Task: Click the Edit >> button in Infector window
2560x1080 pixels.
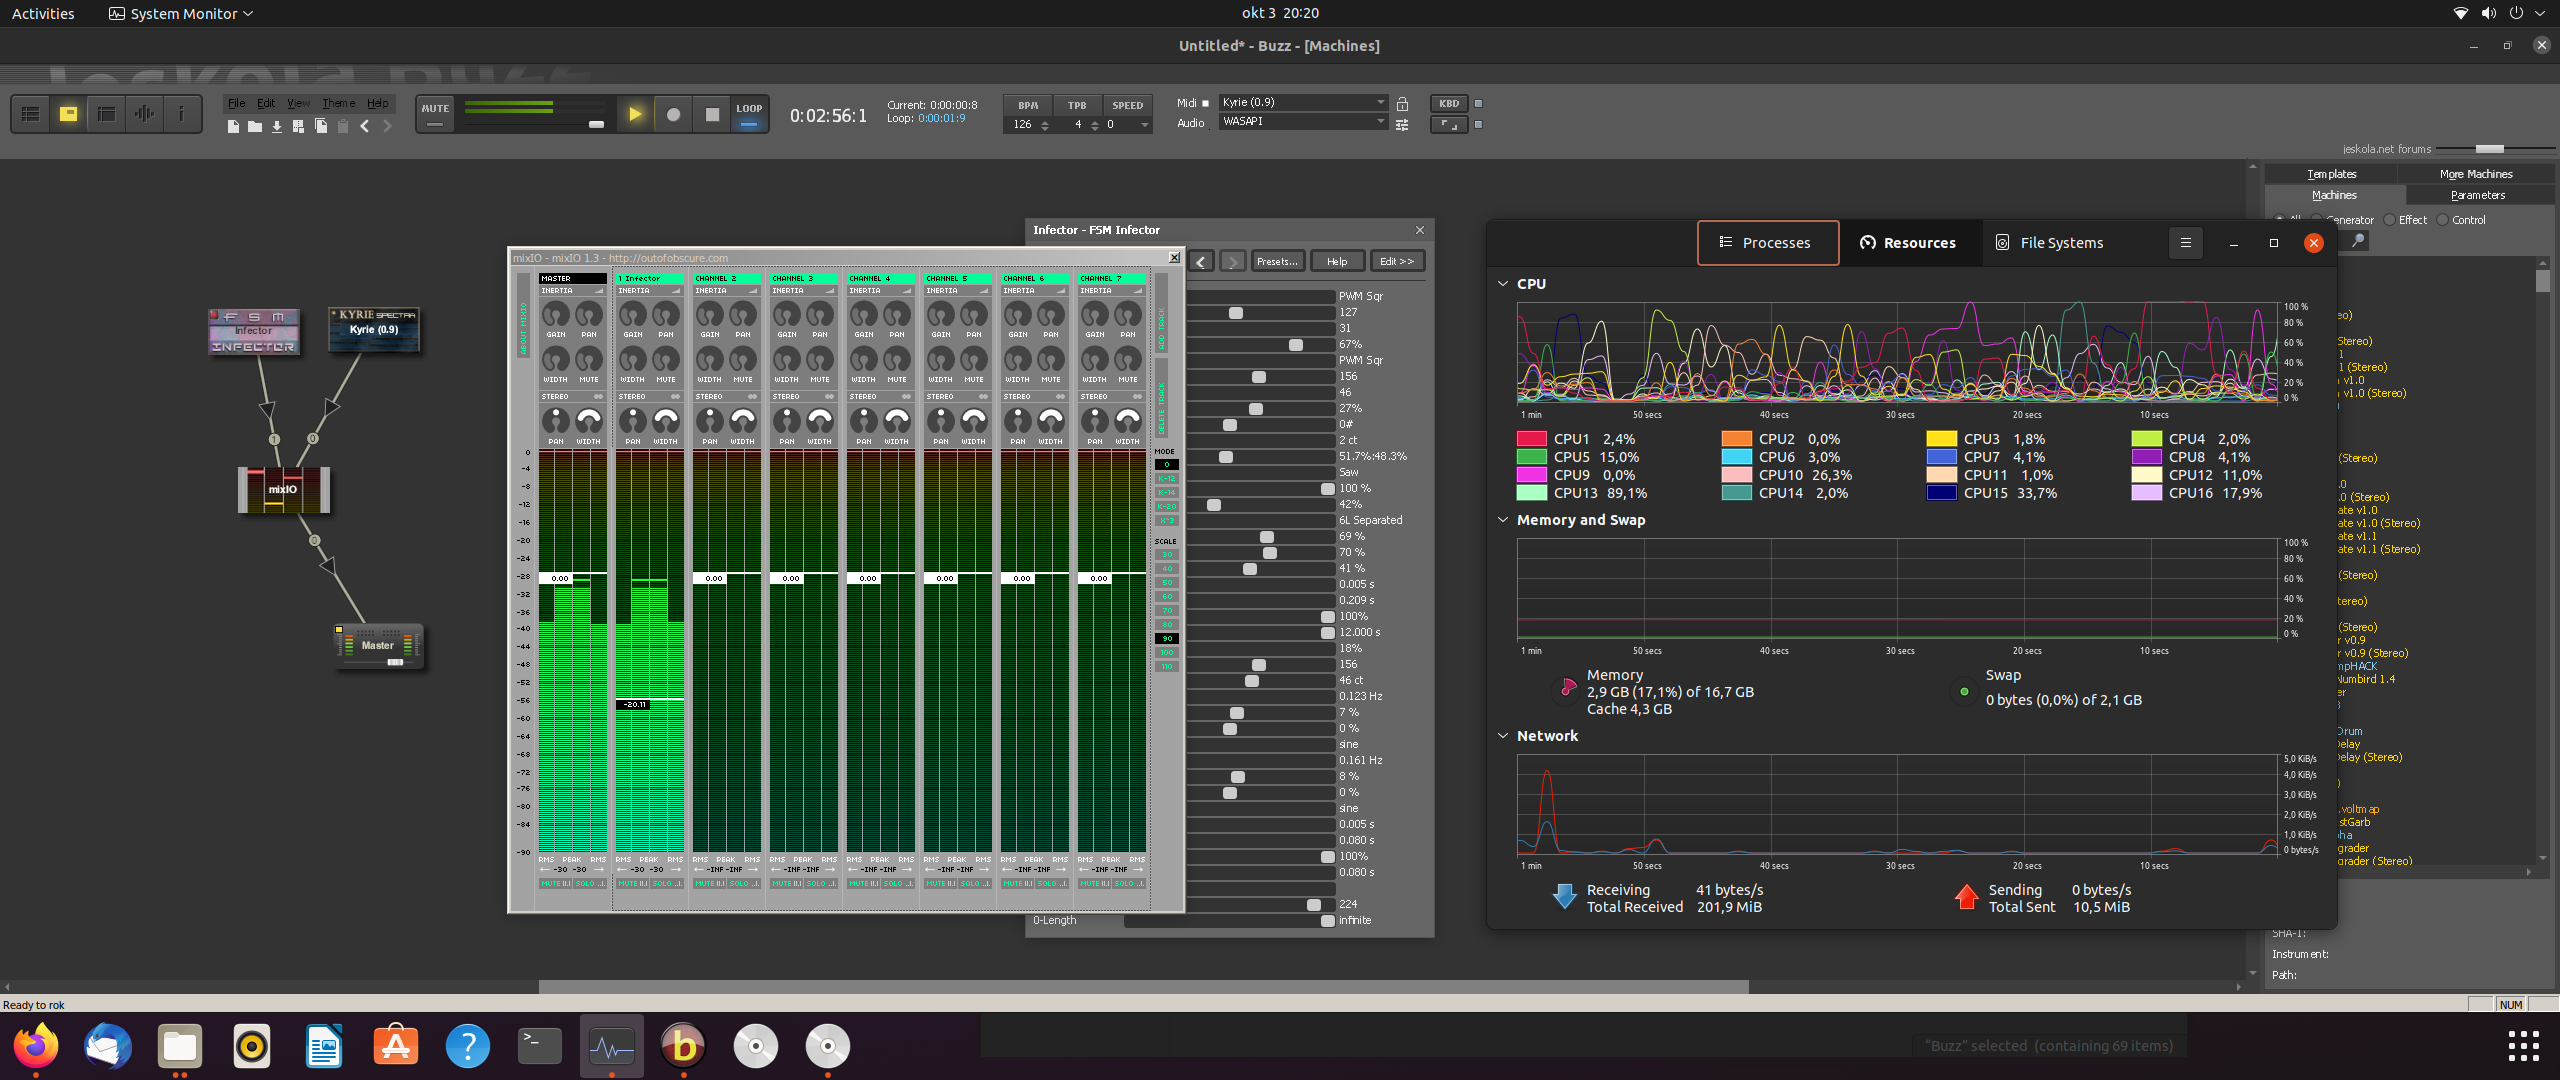Action: tap(1397, 262)
